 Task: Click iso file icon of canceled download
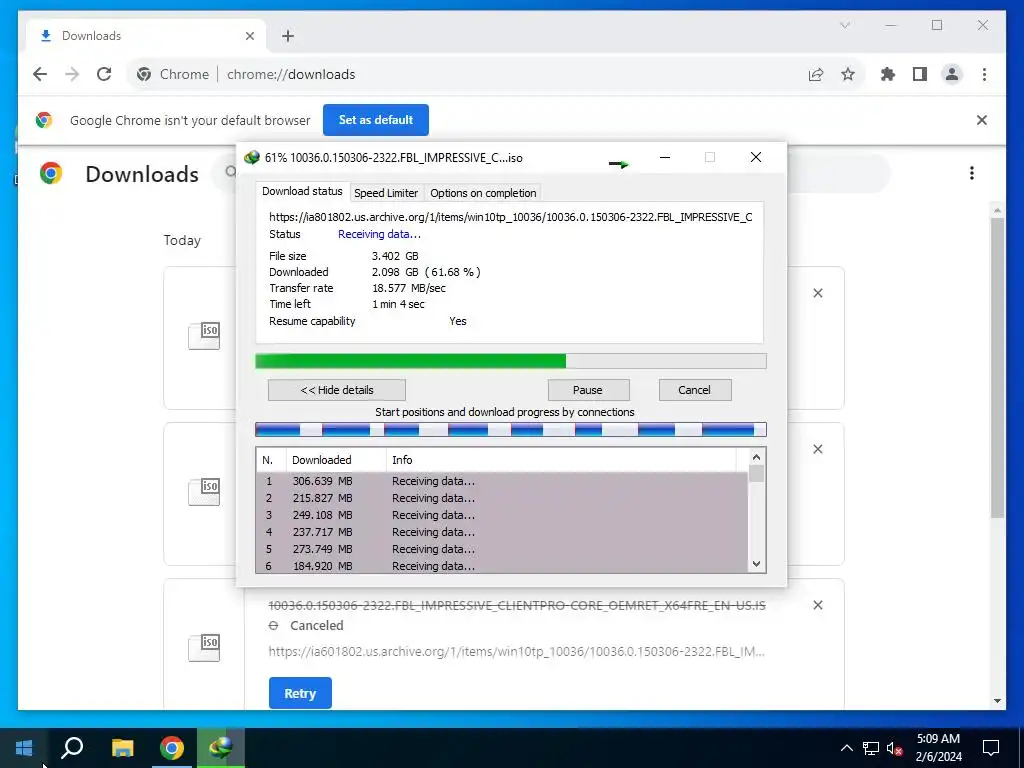[x=204, y=648]
